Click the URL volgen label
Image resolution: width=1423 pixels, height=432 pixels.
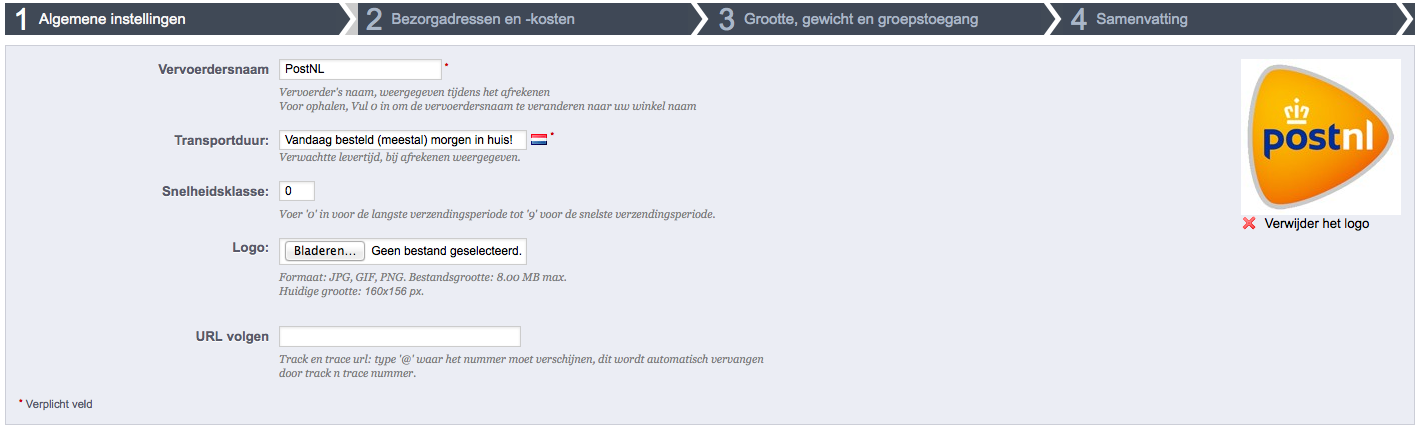coord(233,337)
